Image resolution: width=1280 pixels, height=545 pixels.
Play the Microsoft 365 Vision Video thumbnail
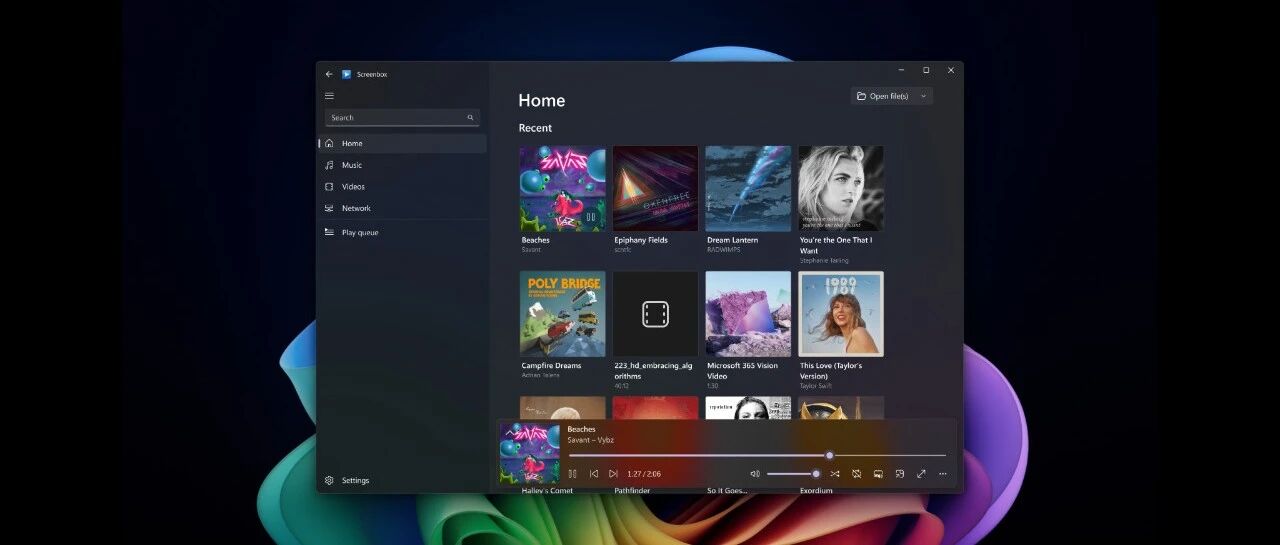(x=748, y=314)
